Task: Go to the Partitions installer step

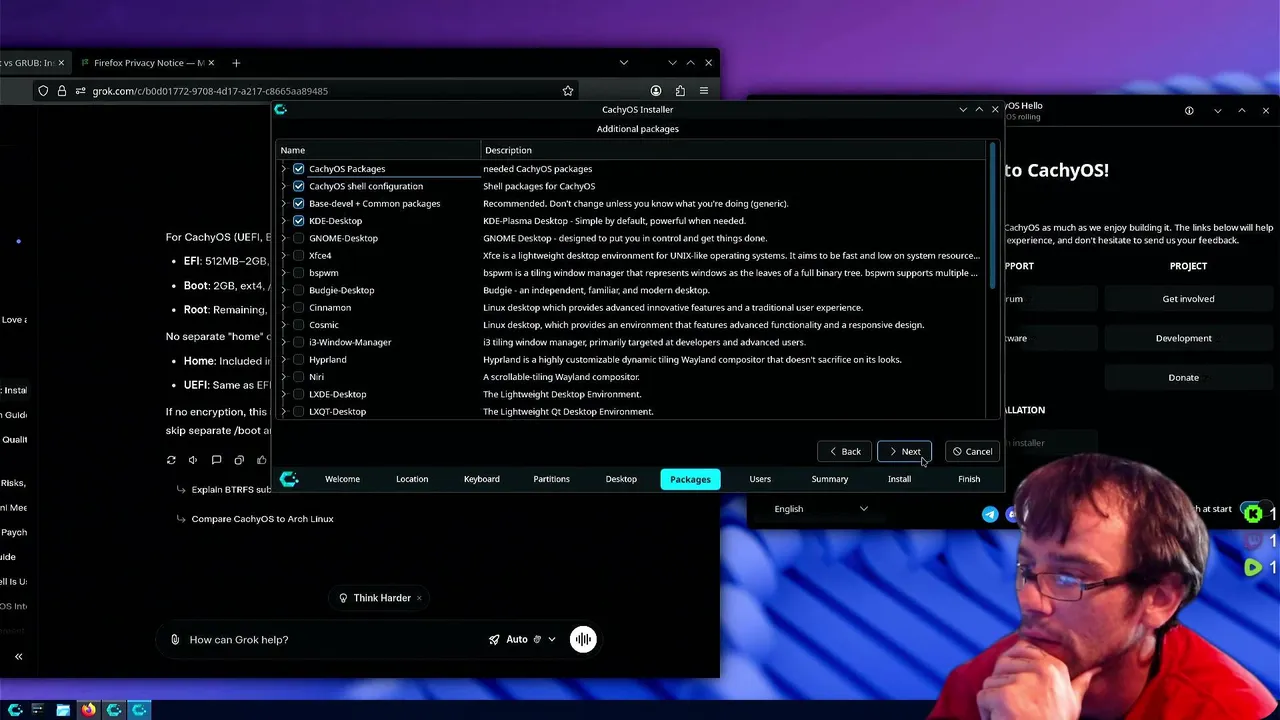Action: click(x=551, y=479)
